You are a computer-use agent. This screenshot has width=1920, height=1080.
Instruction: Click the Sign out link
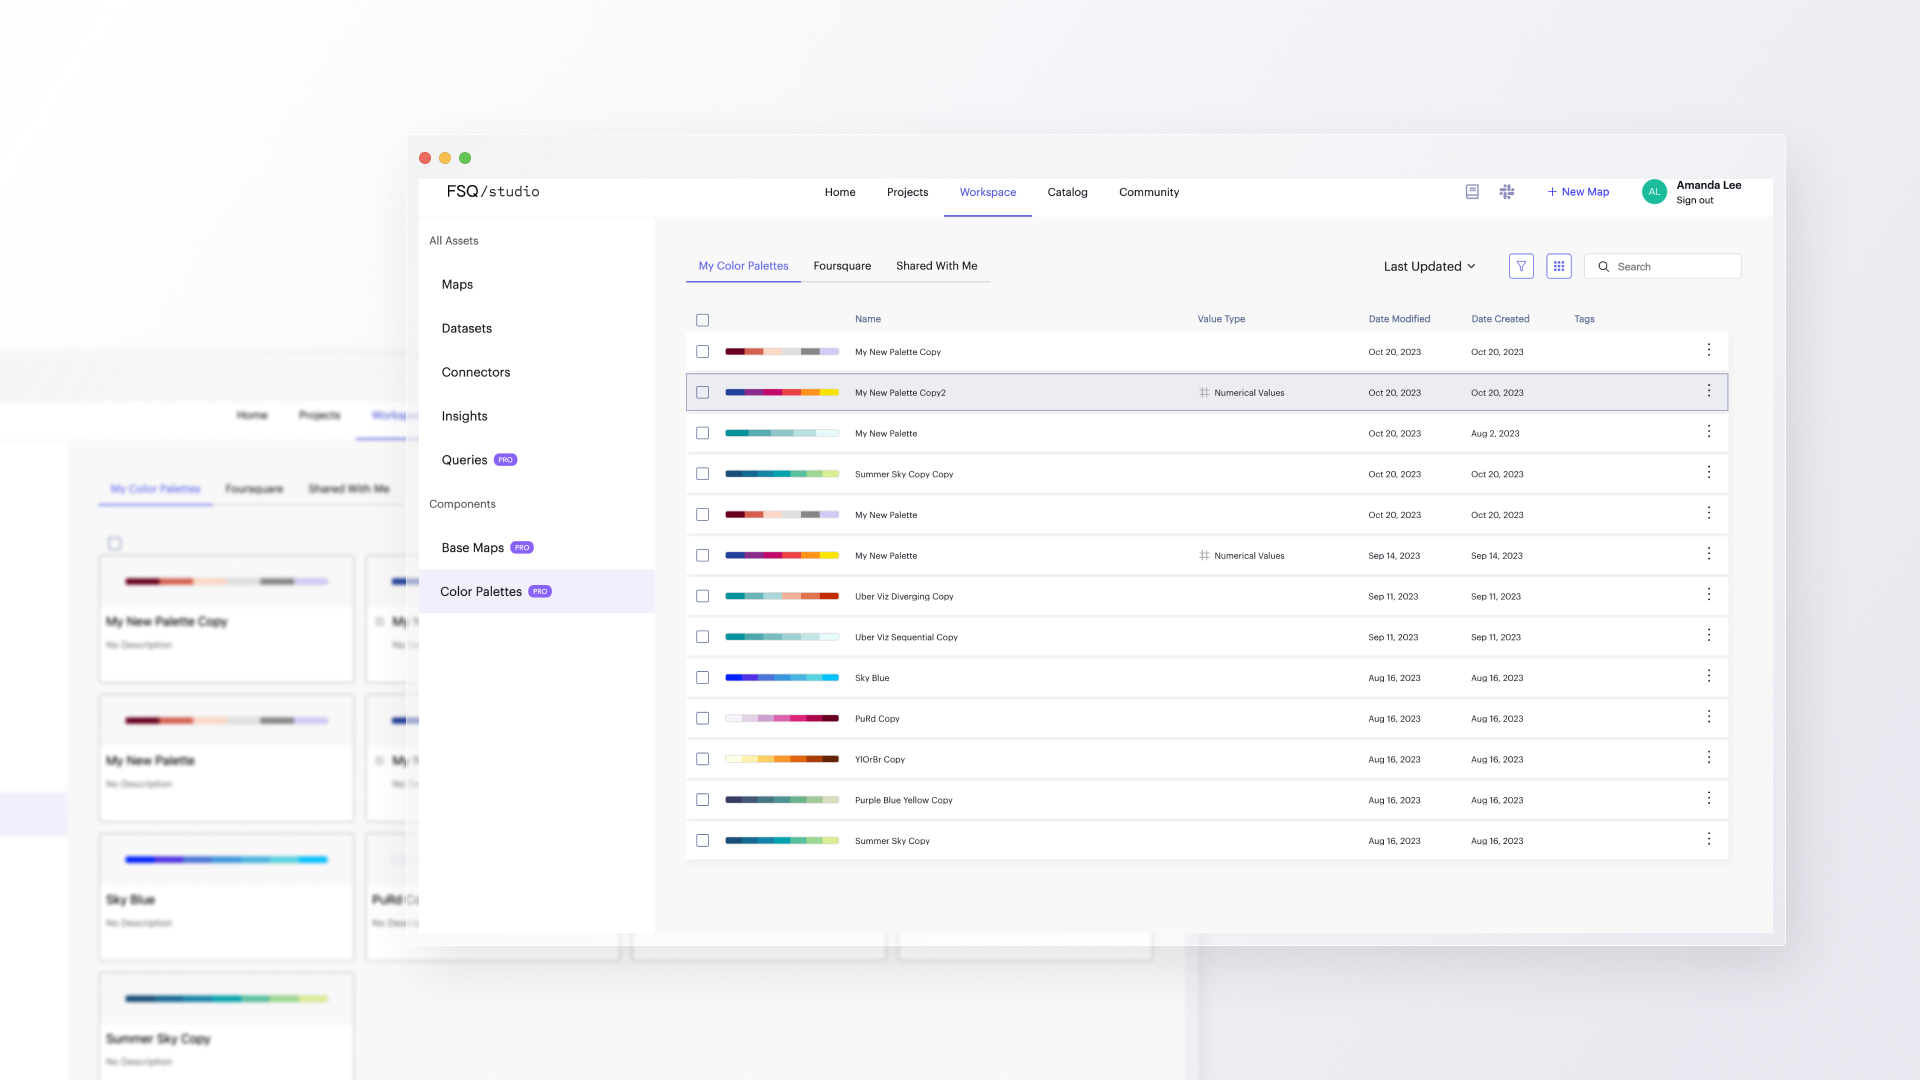tap(1694, 201)
